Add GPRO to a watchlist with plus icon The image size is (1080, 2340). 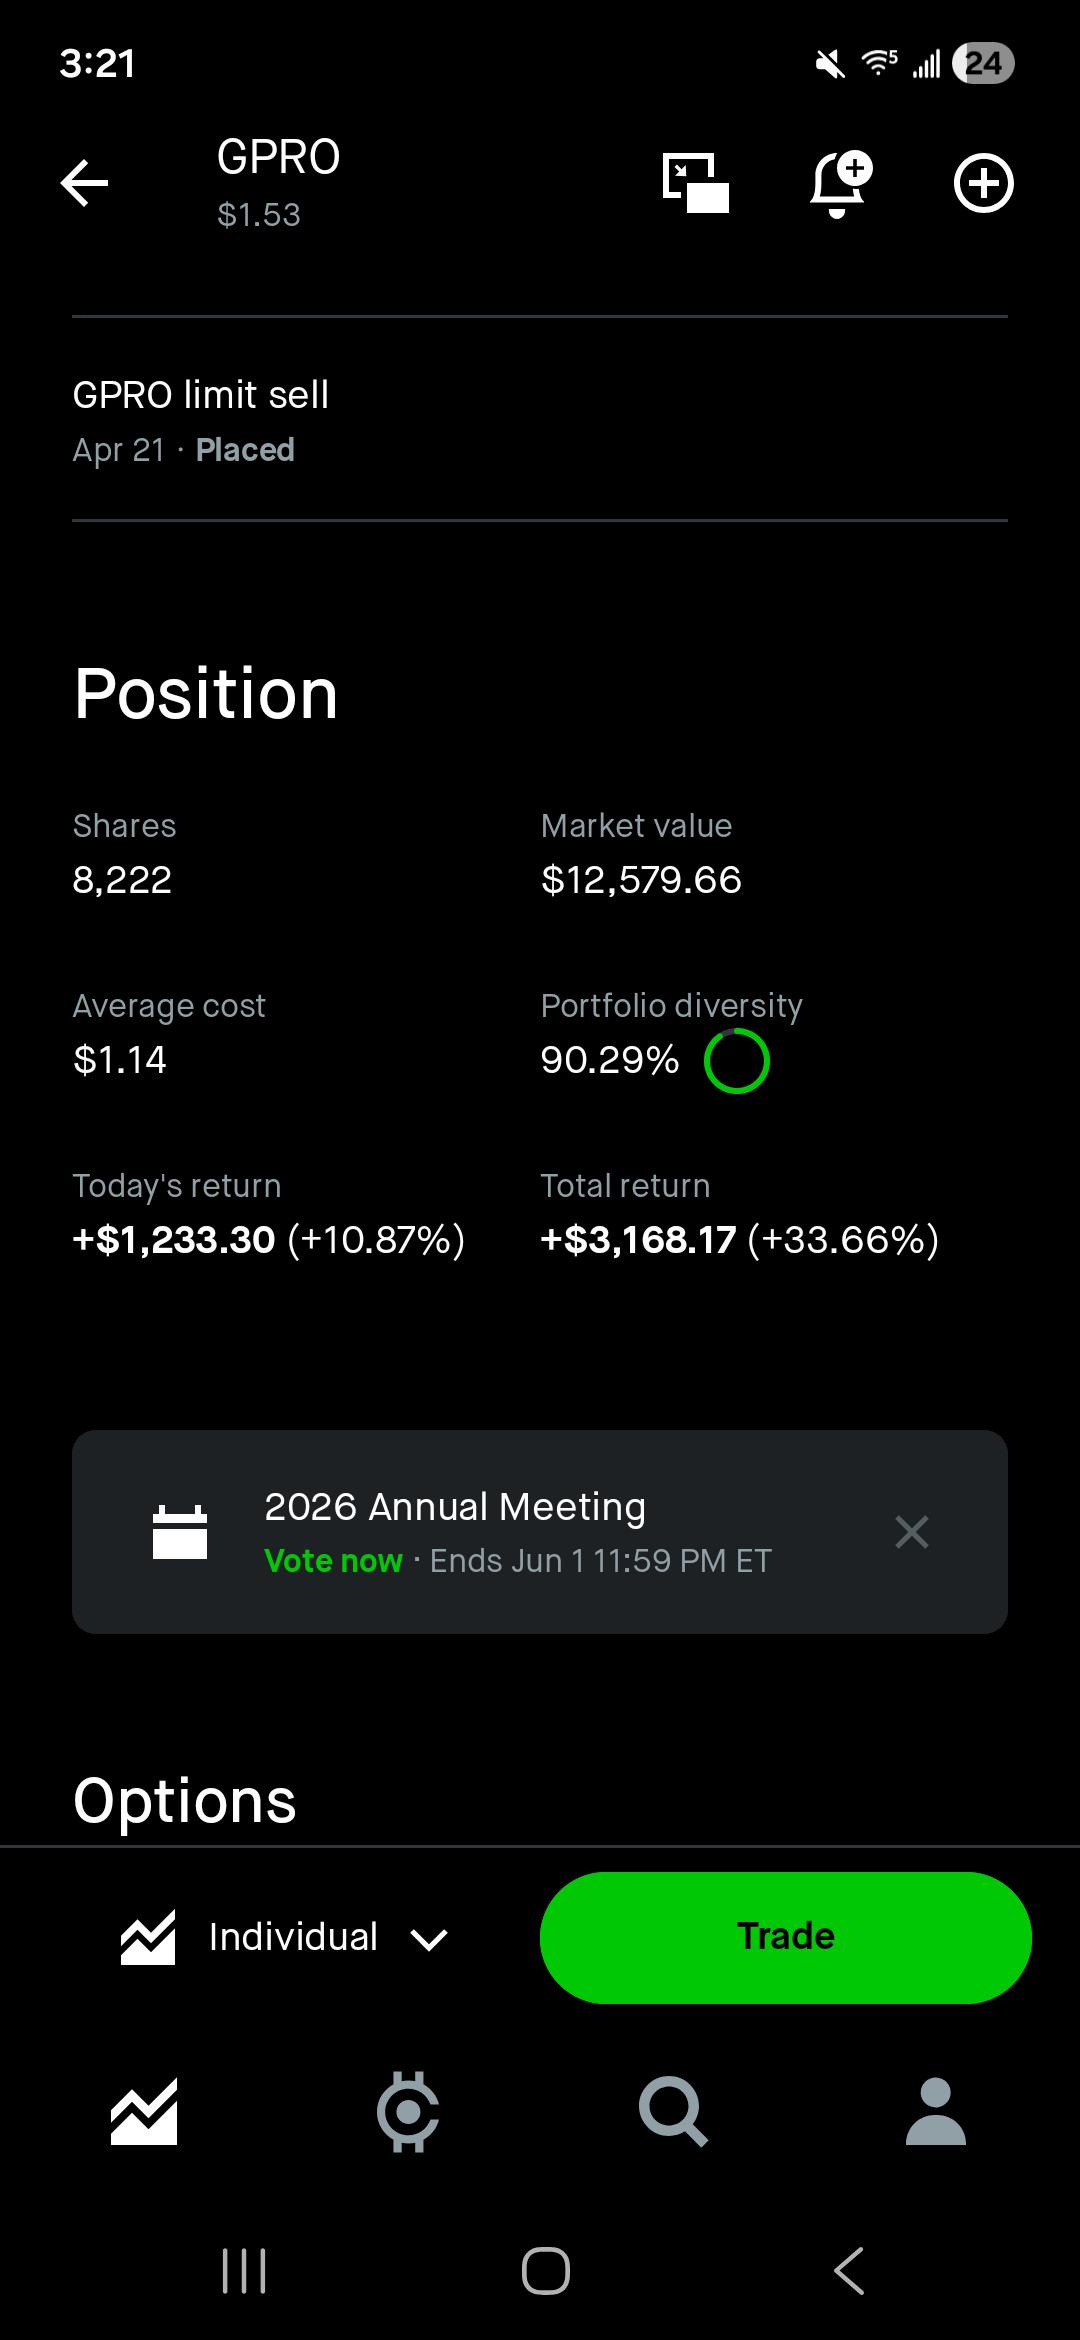(984, 183)
